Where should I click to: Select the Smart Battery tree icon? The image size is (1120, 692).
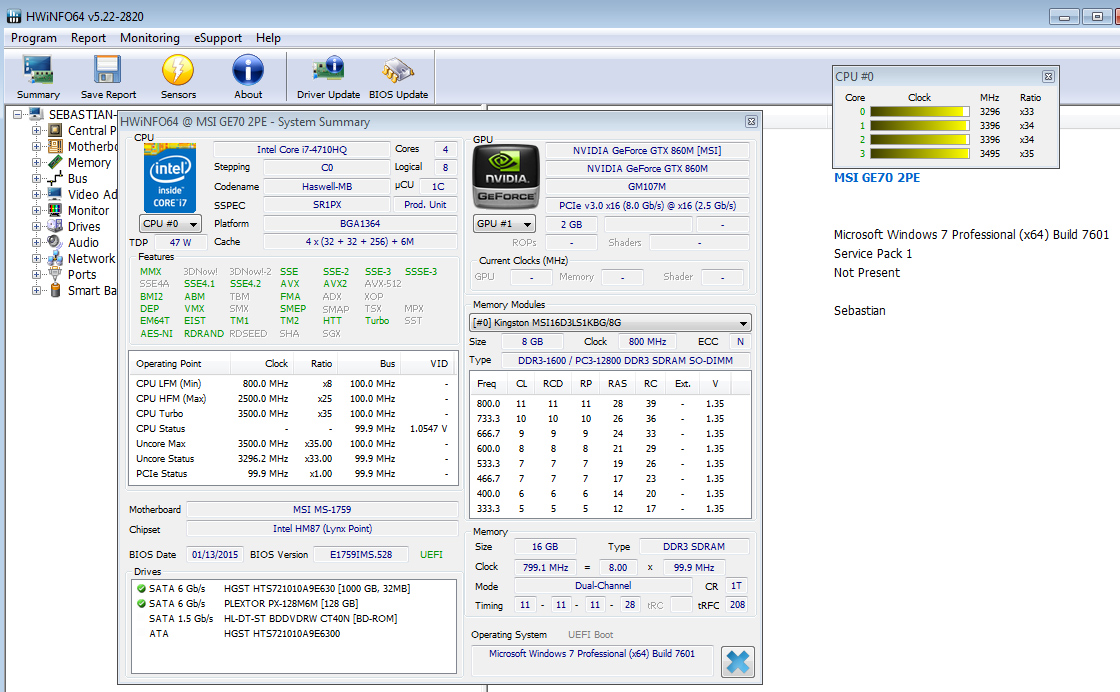click(55, 290)
